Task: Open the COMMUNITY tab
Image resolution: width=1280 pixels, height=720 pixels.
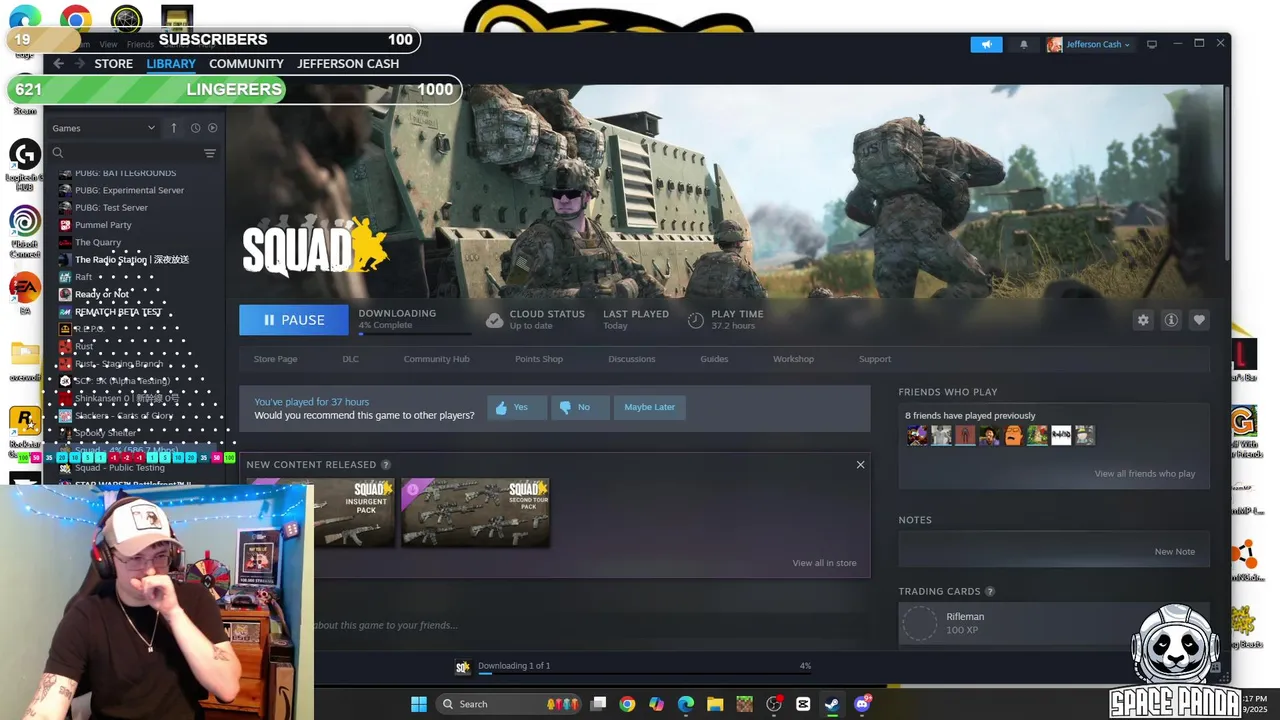Action: tap(246, 63)
